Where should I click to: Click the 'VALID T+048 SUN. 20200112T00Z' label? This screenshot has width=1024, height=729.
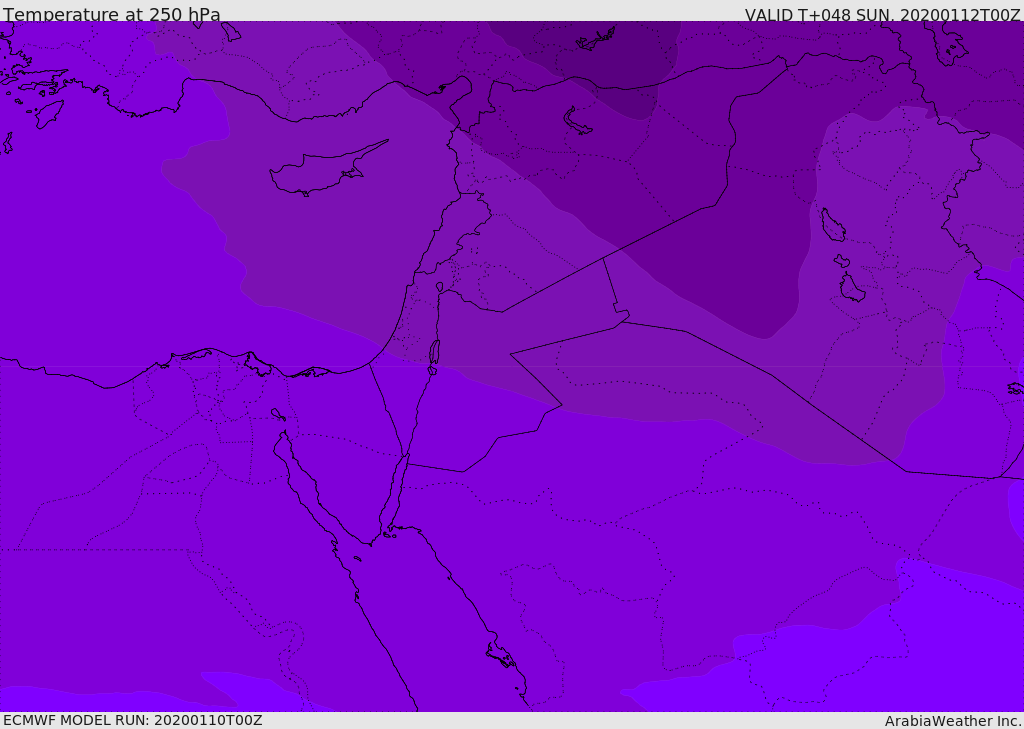882,15
